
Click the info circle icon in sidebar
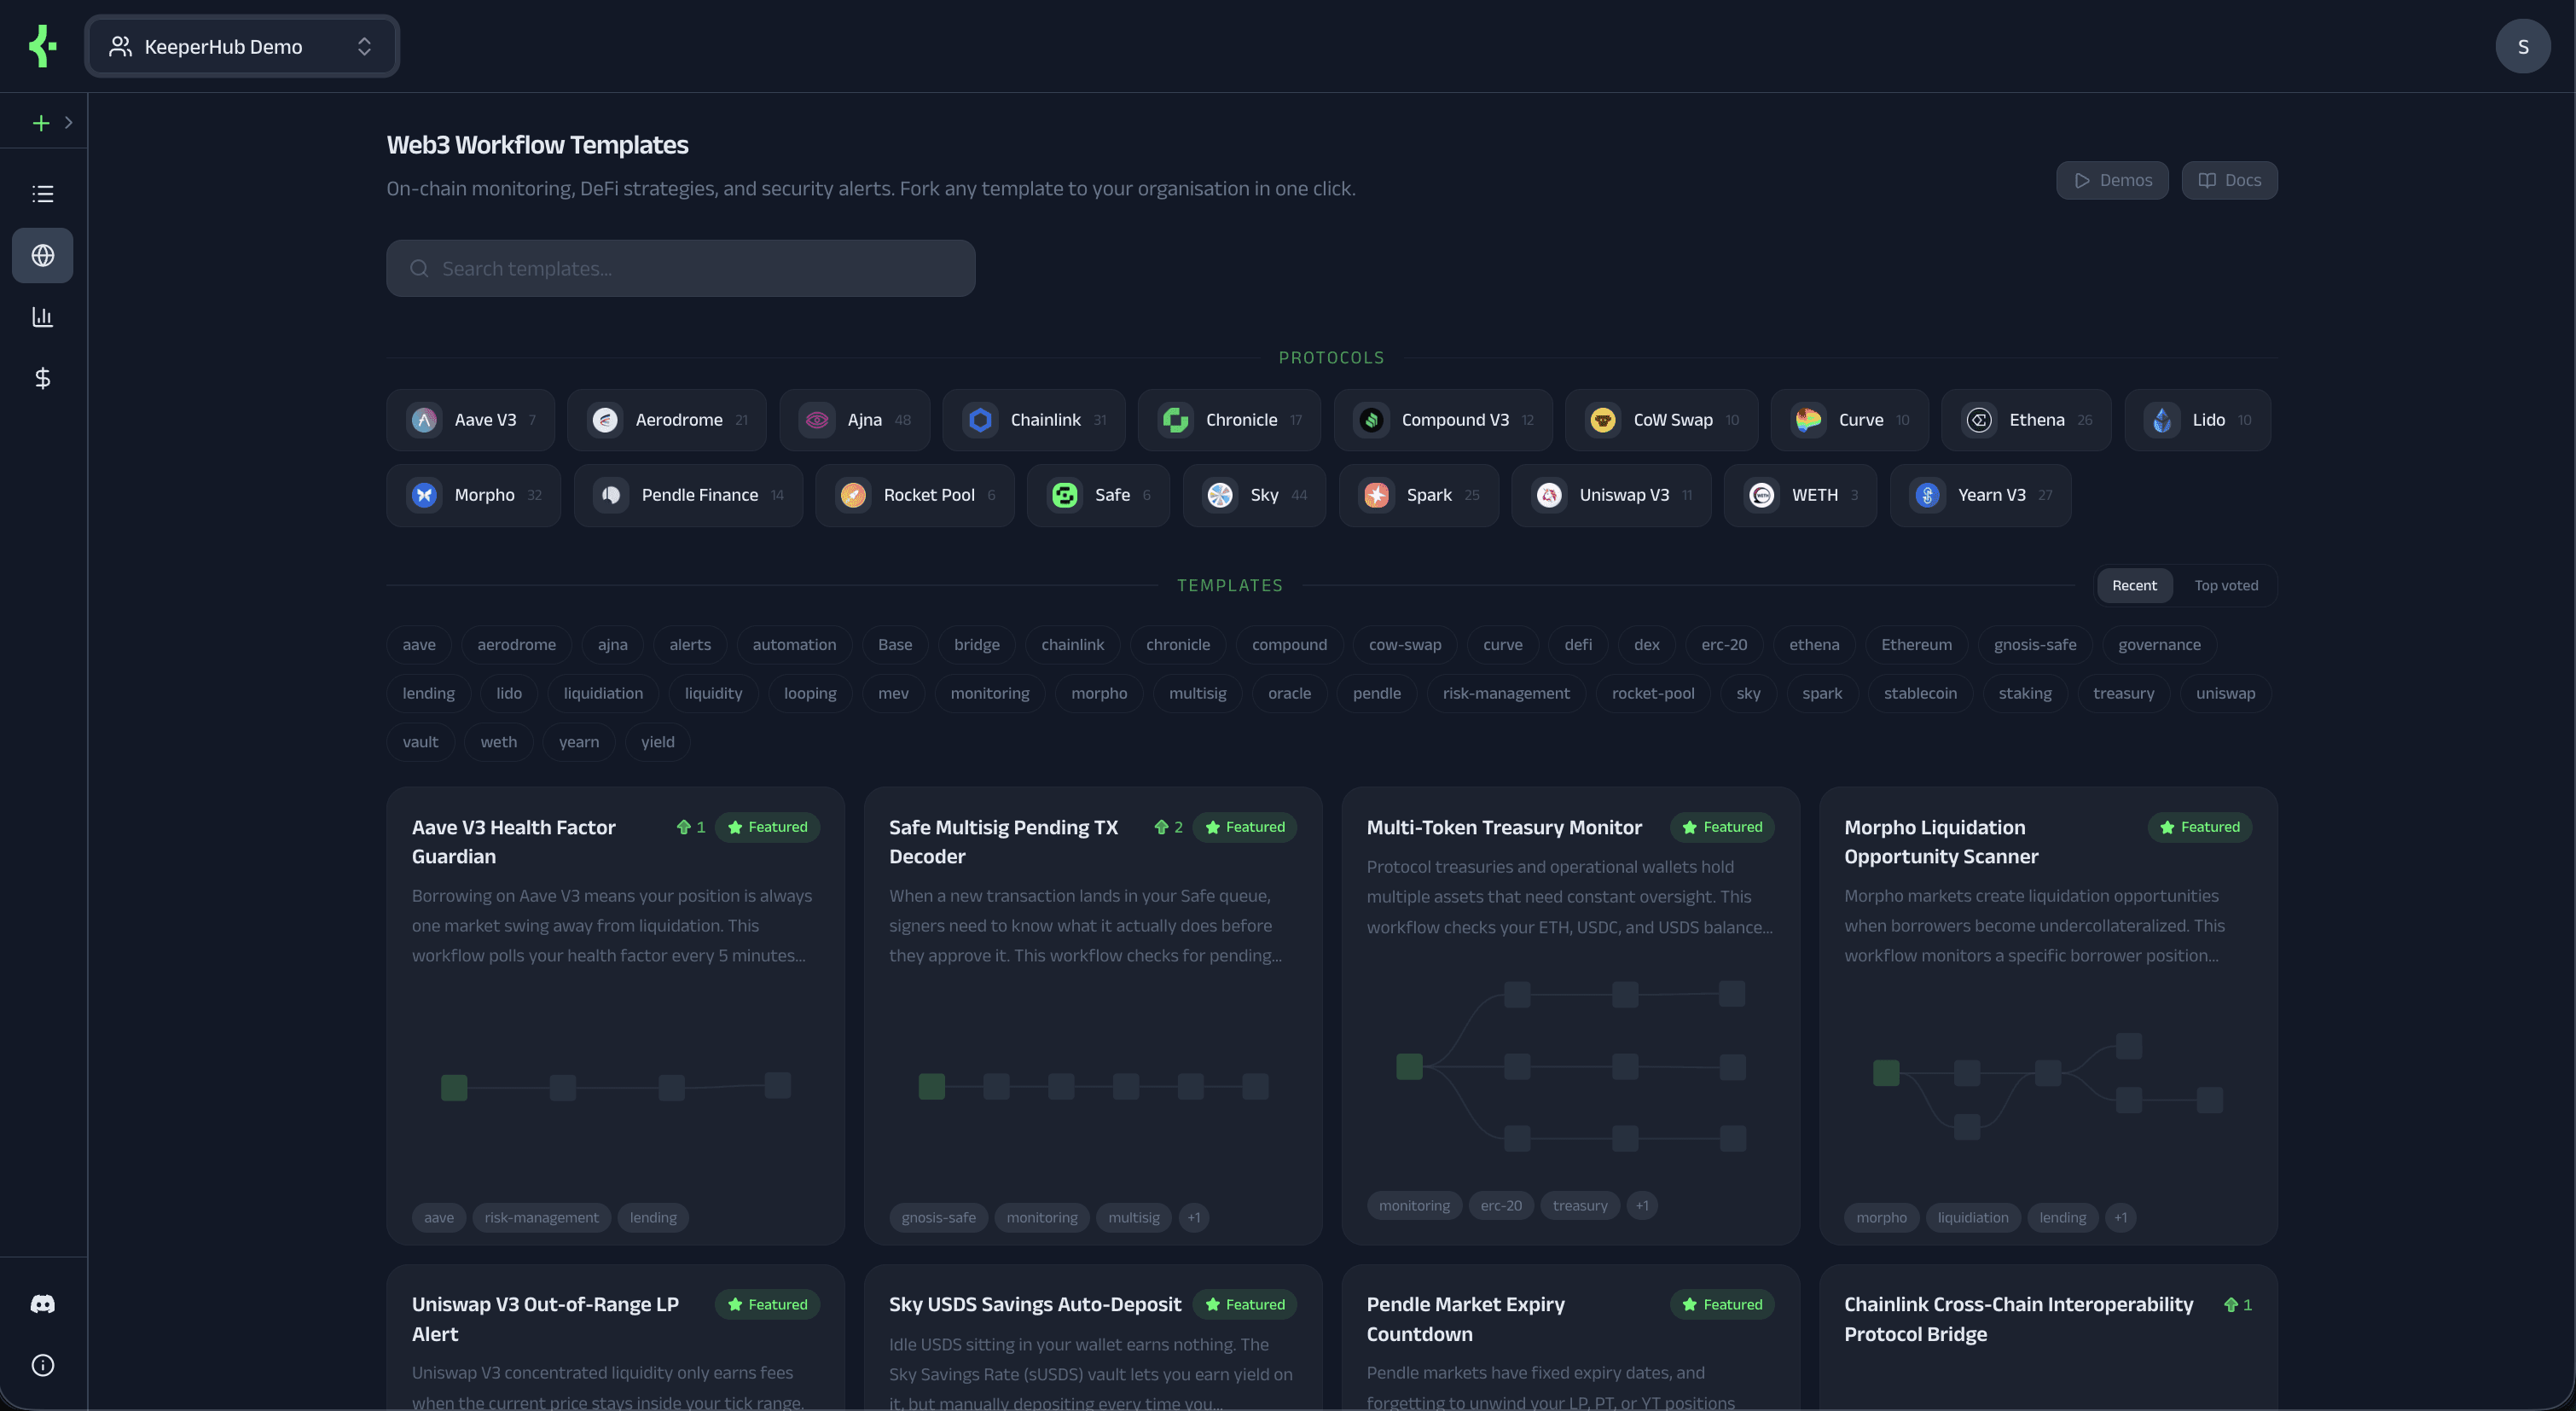point(42,1365)
